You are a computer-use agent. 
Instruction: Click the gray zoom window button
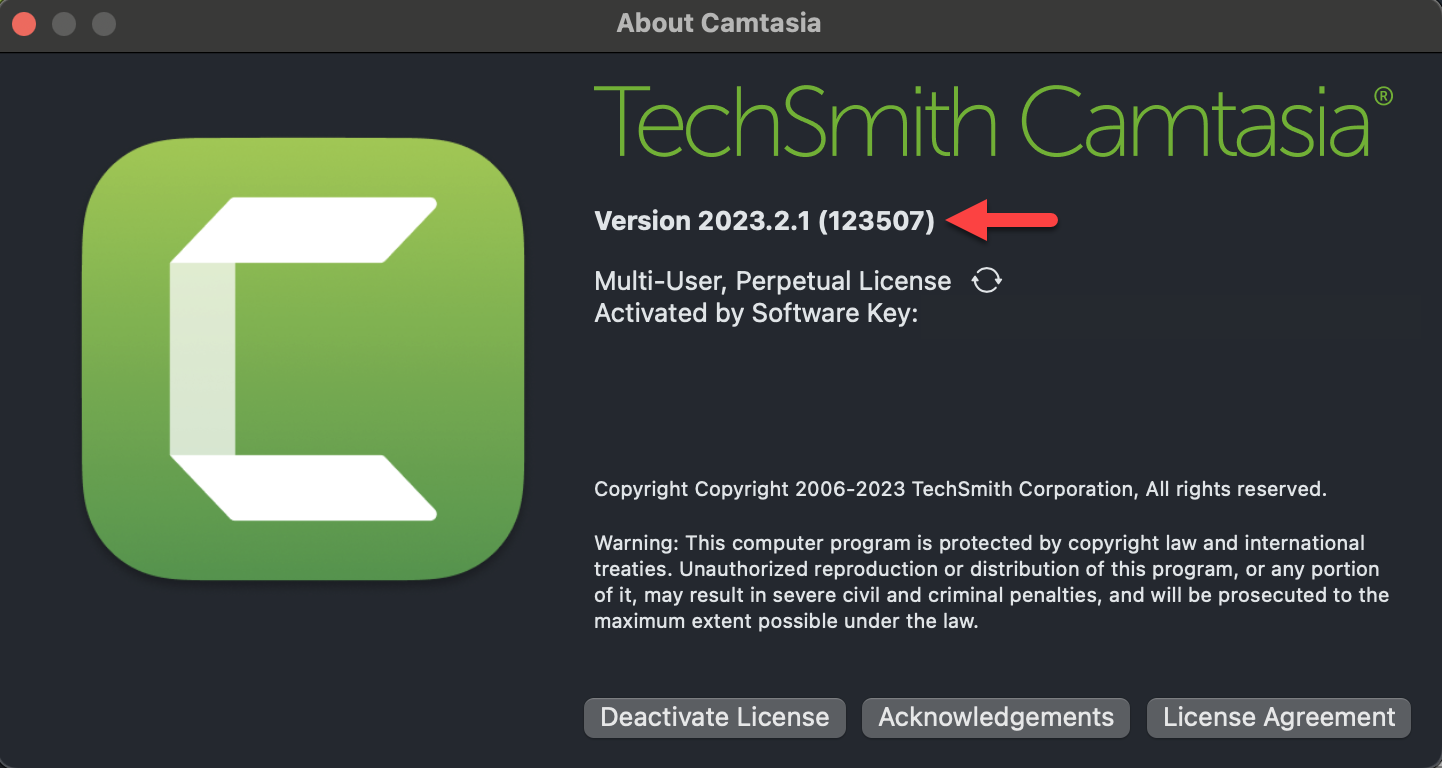[x=103, y=23]
